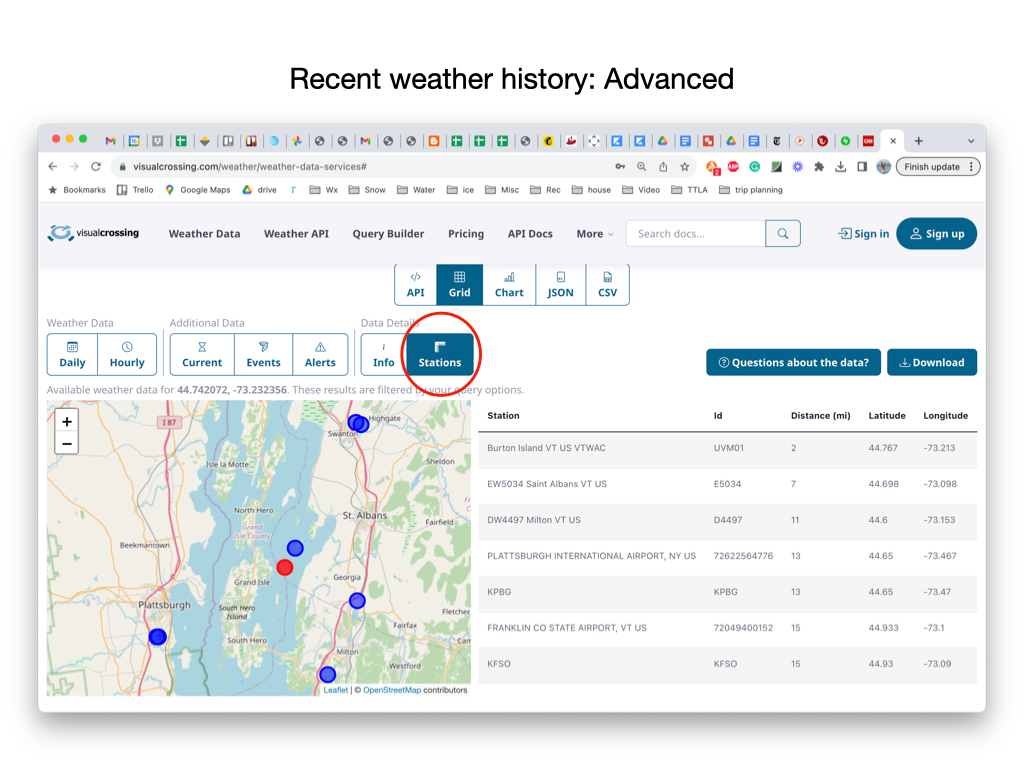Toggle the Alerts additional data
The image size is (1024, 768).
coord(320,354)
